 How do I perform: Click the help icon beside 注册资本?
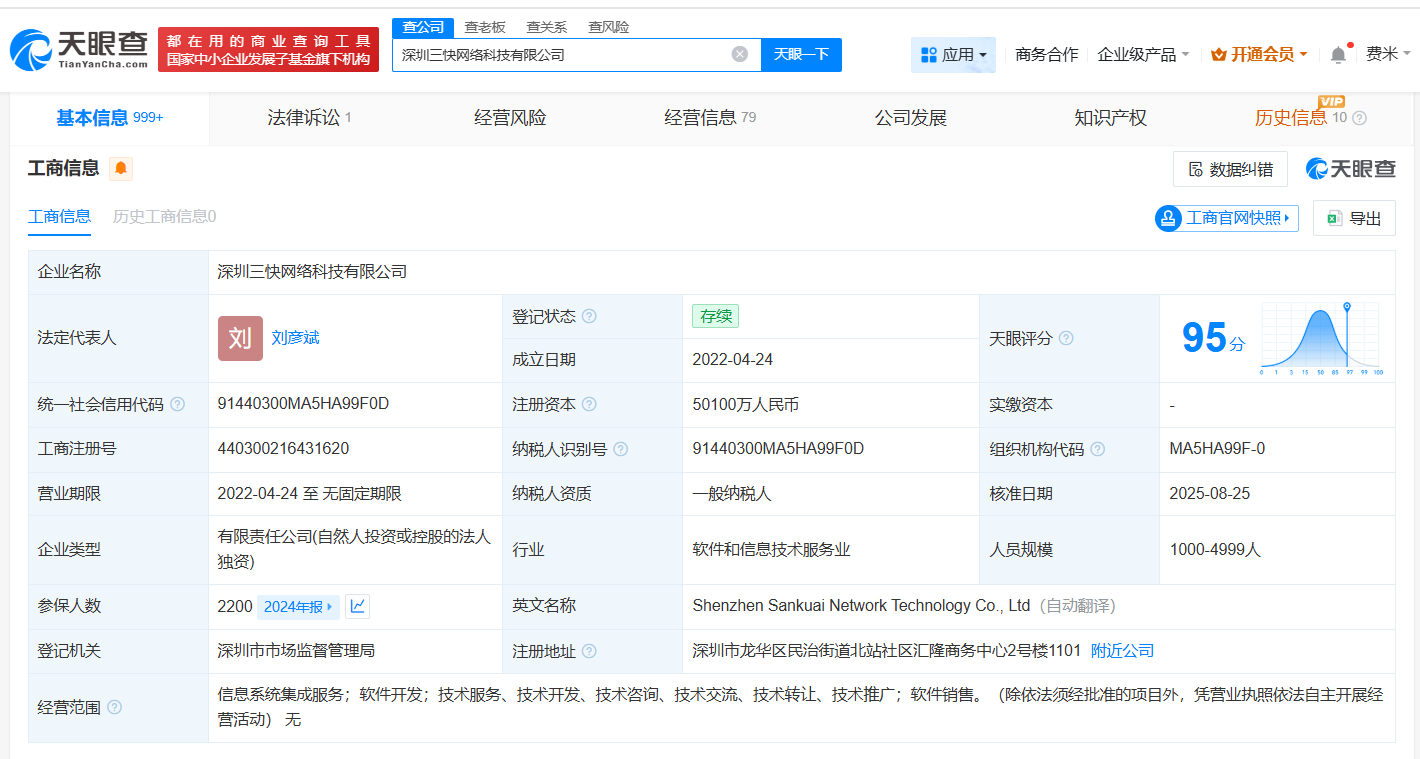591,404
